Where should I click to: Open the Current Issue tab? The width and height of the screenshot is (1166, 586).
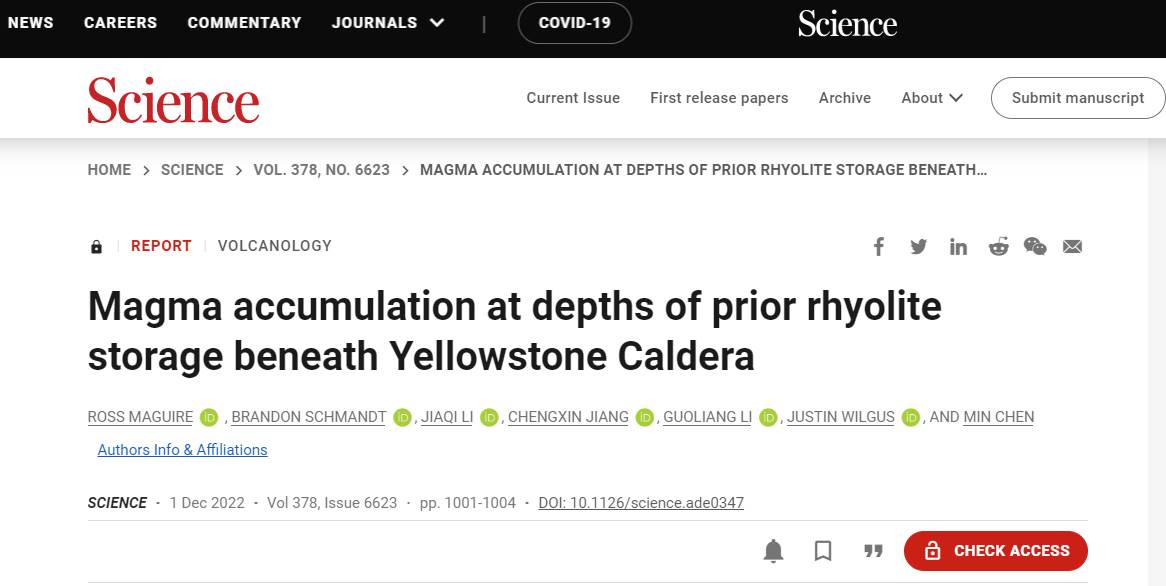tap(573, 97)
